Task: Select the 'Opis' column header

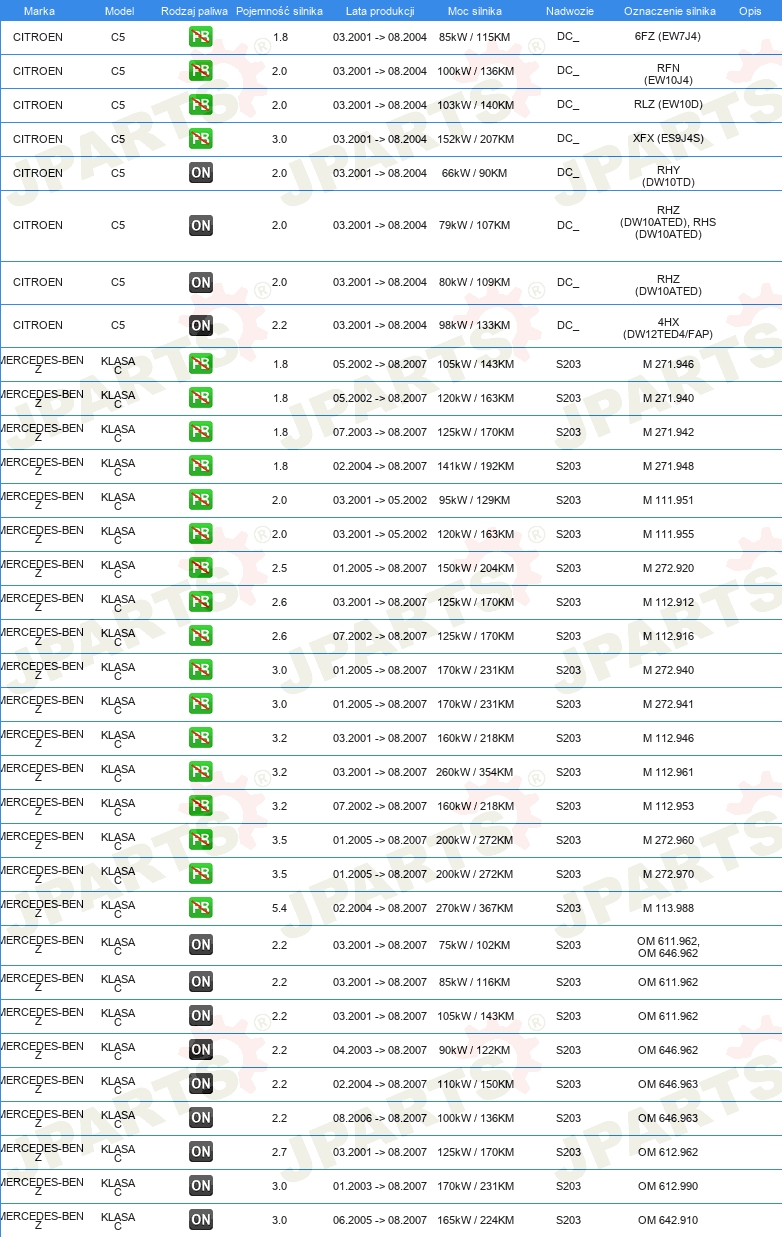Action: coord(750,11)
